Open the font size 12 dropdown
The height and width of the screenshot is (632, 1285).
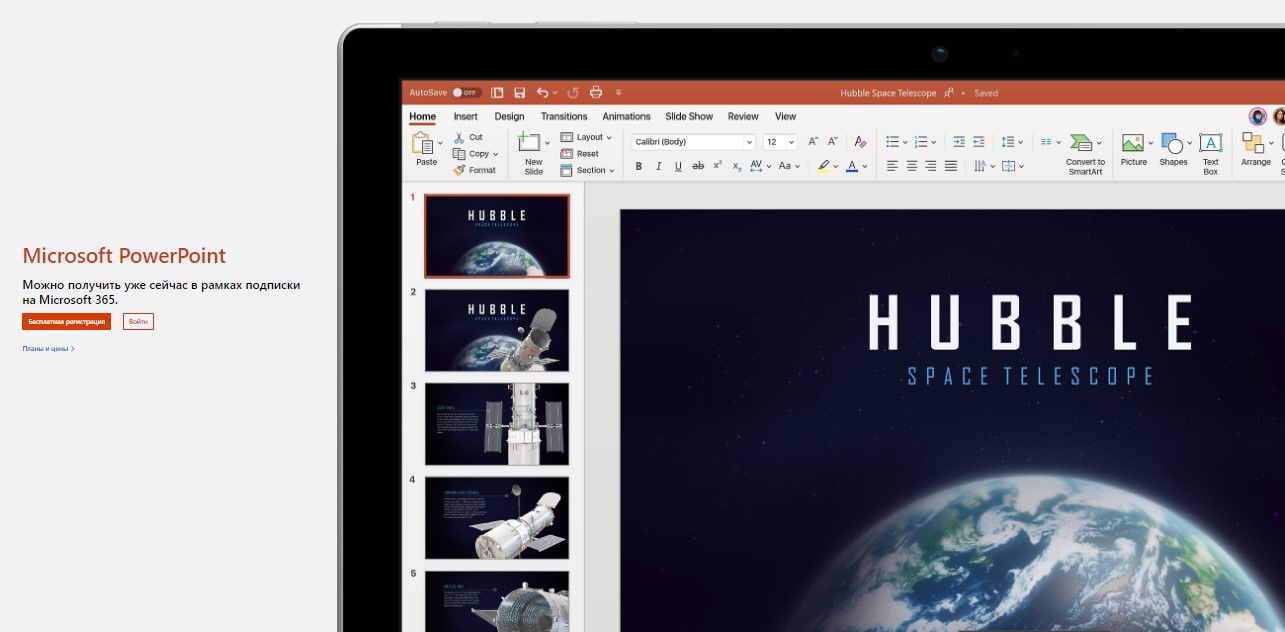pos(780,142)
